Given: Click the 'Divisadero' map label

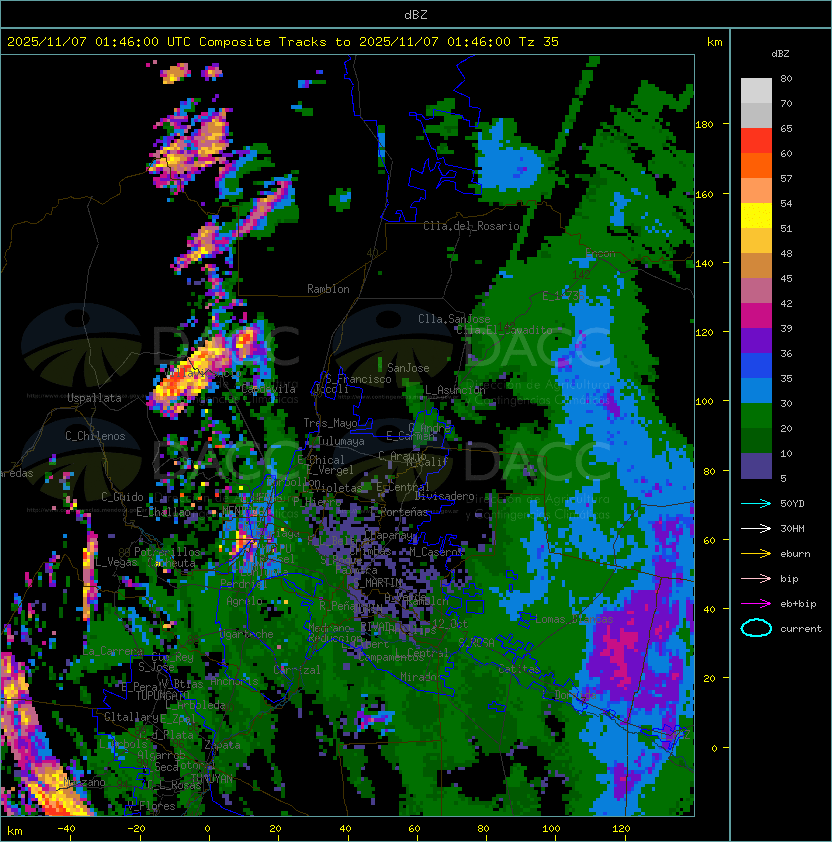Looking at the screenshot, I should pos(445,496).
